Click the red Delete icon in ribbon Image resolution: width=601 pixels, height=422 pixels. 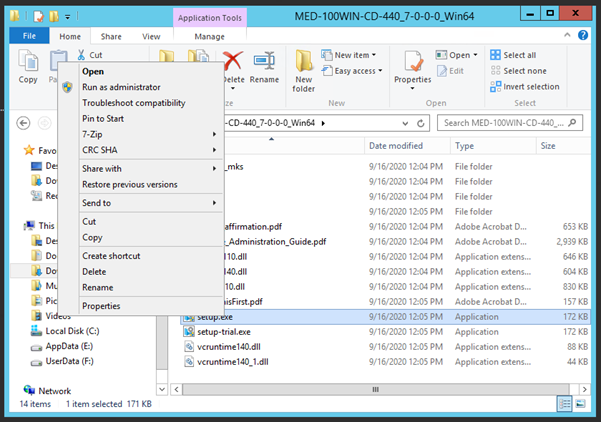[233, 61]
